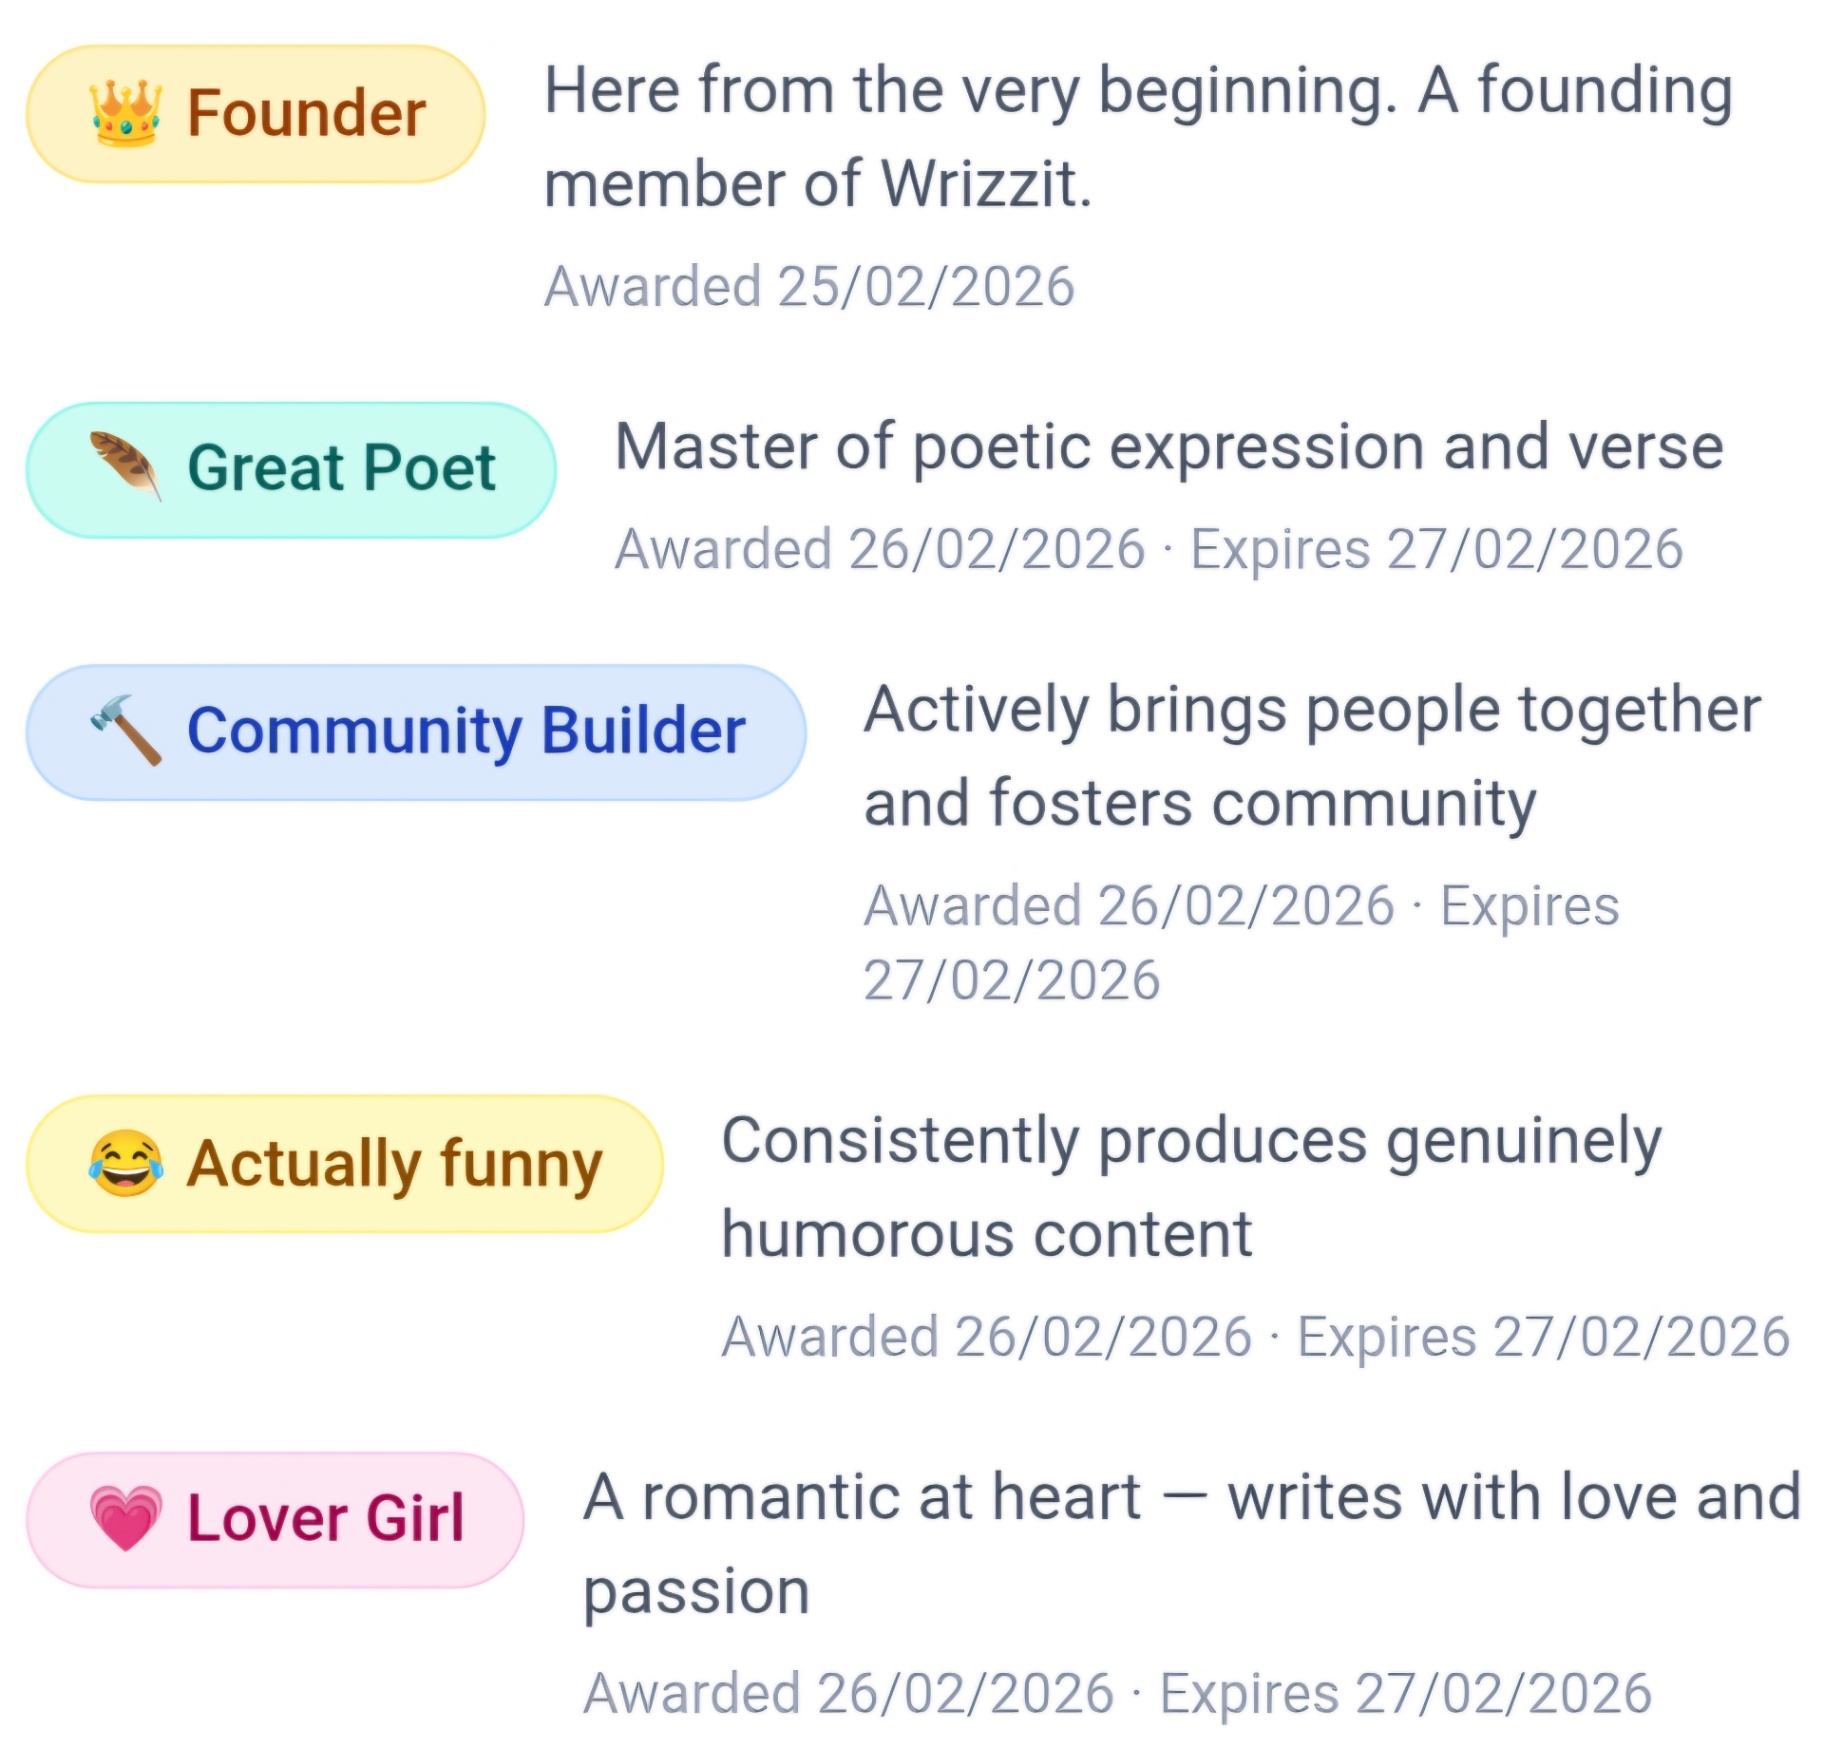The image size is (1824, 1743).
Task: Click the pink heart icon
Action: pyautogui.click(x=125, y=1518)
